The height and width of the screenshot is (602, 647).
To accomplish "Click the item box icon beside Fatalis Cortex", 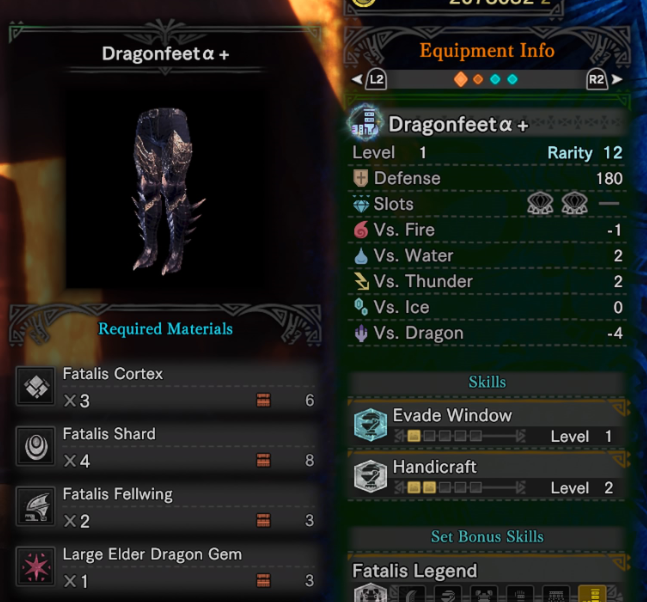I will (x=263, y=400).
